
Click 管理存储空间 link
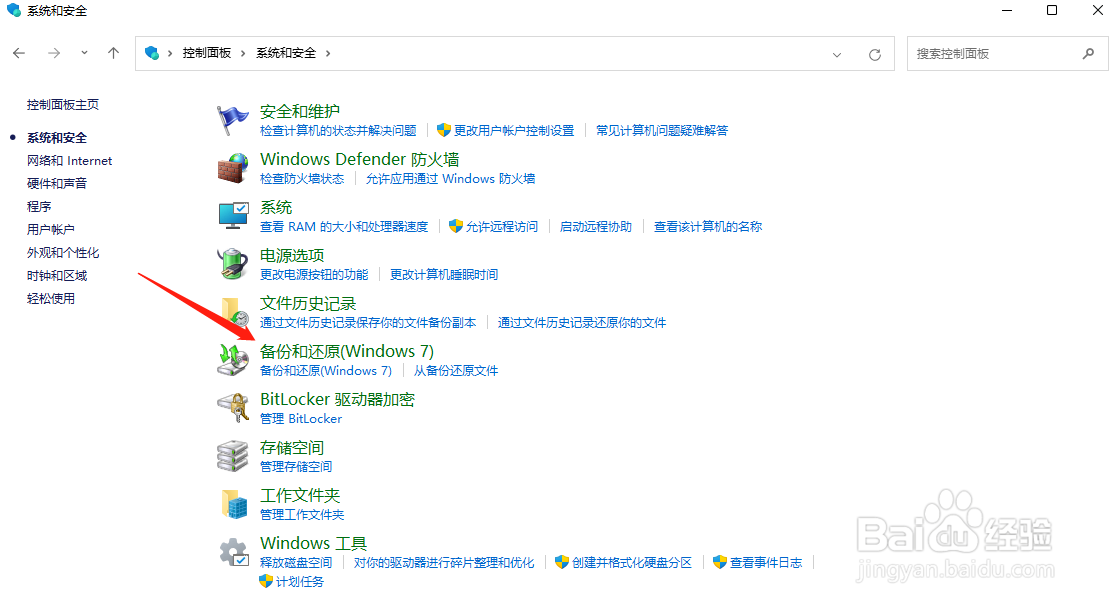[296, 467]
